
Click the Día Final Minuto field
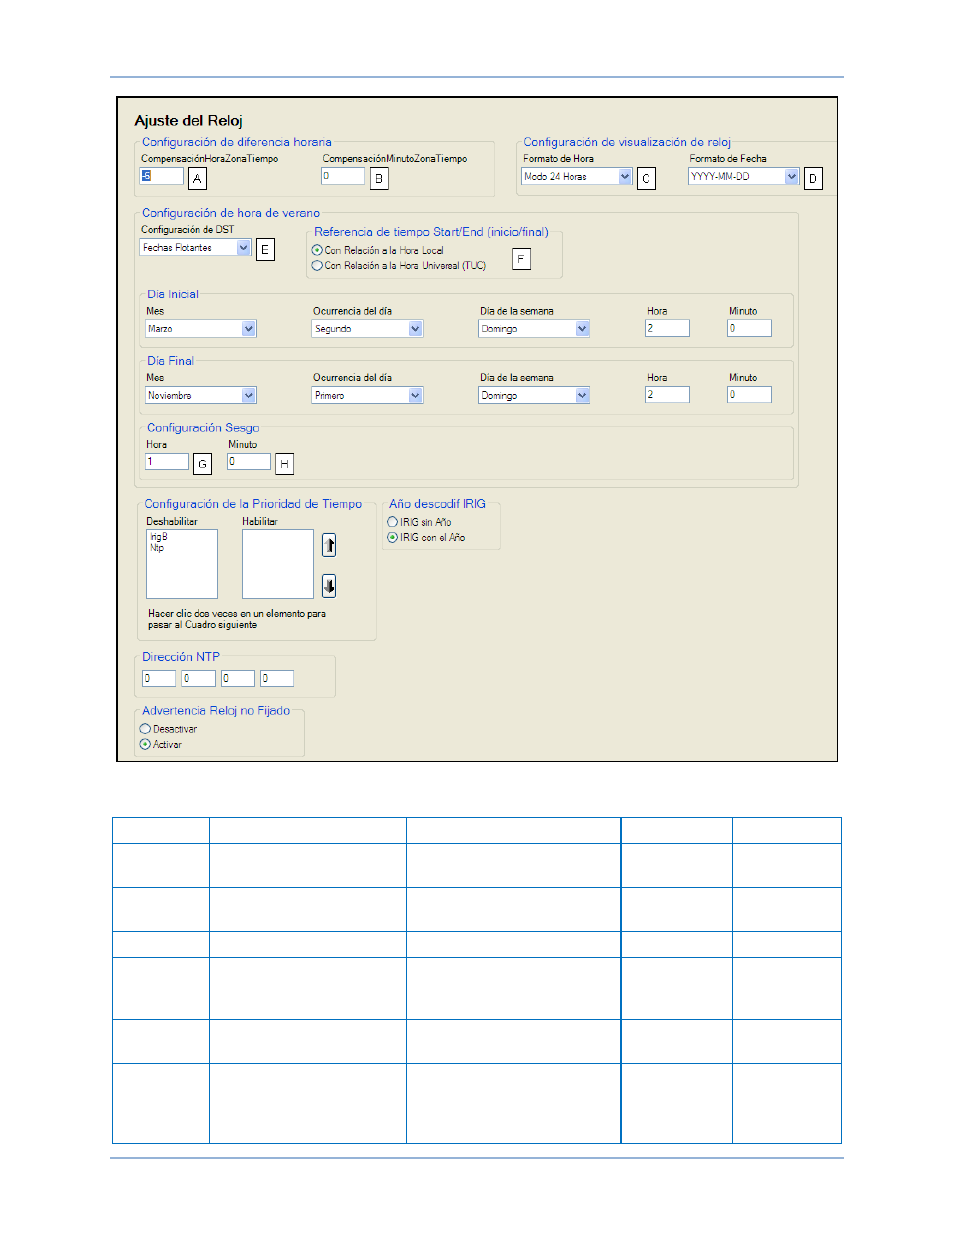pos(749,395)
